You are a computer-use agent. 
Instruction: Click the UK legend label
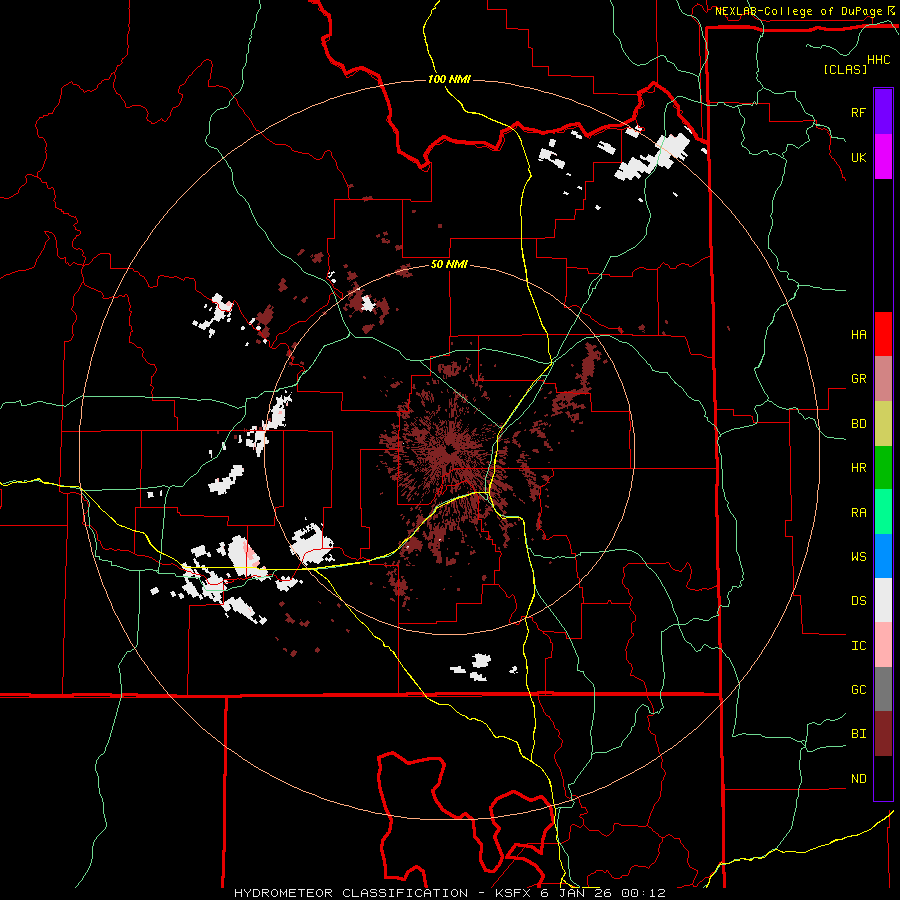pyautogui.click(x=858, y=157)
